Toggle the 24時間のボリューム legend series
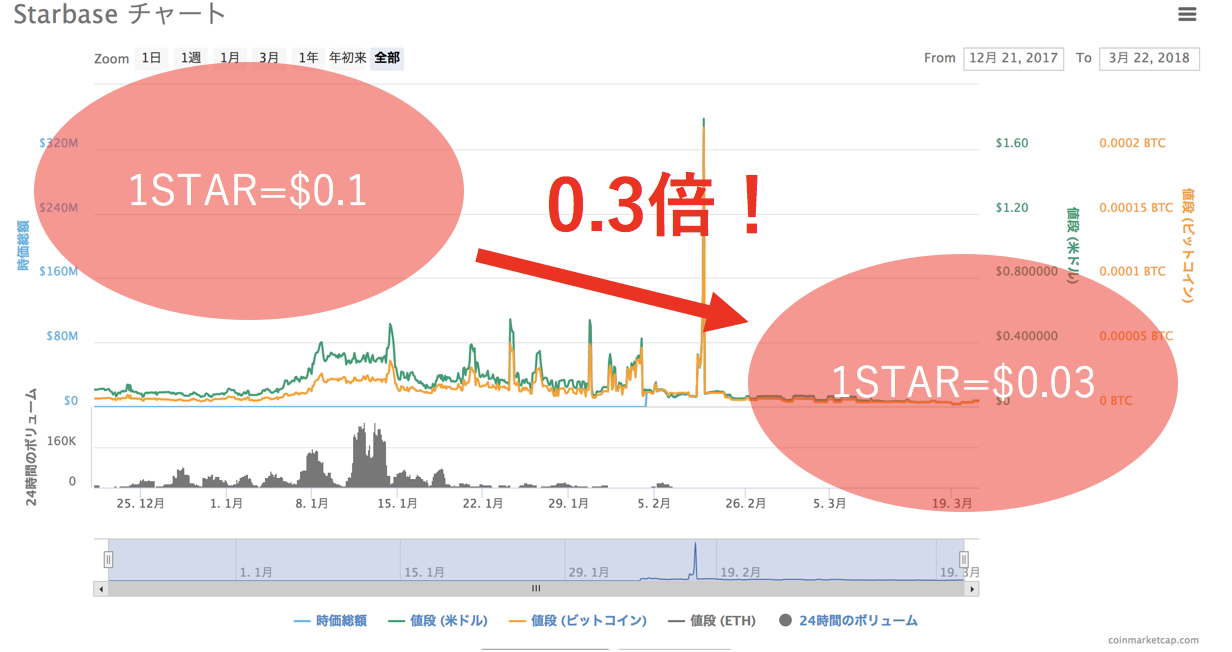Screen dimensions: 1232x652 [x=847, y=620]
